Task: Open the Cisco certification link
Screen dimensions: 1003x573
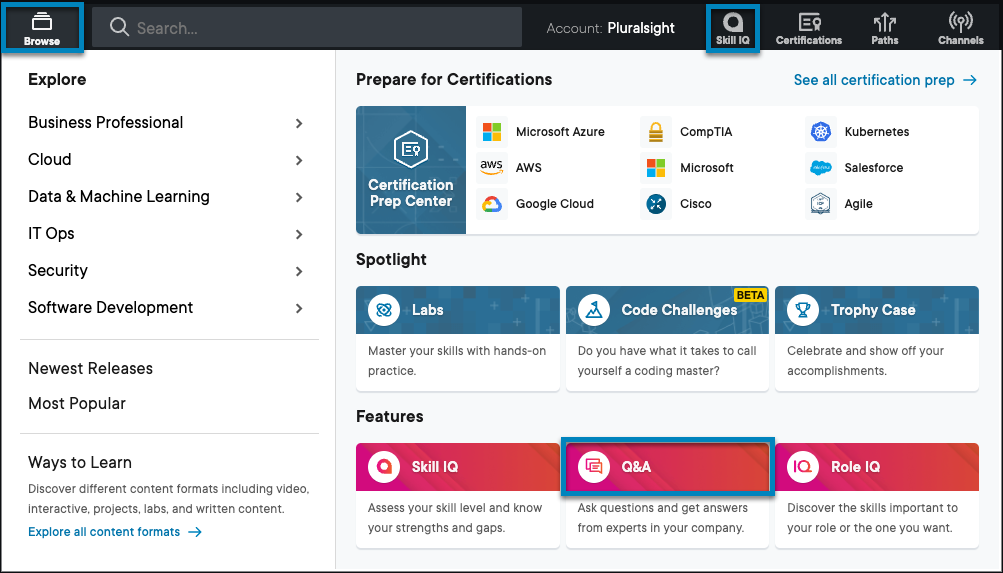Action: coord(695,204)
